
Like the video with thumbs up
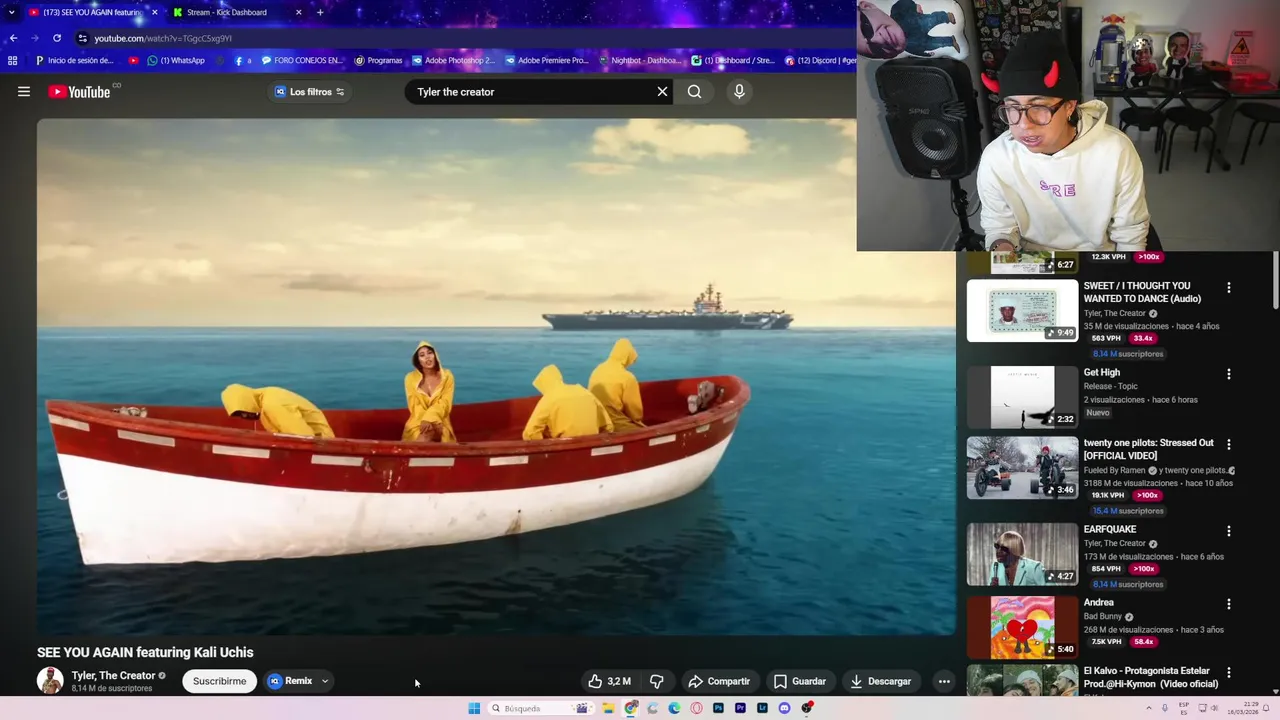click(609, 681)
